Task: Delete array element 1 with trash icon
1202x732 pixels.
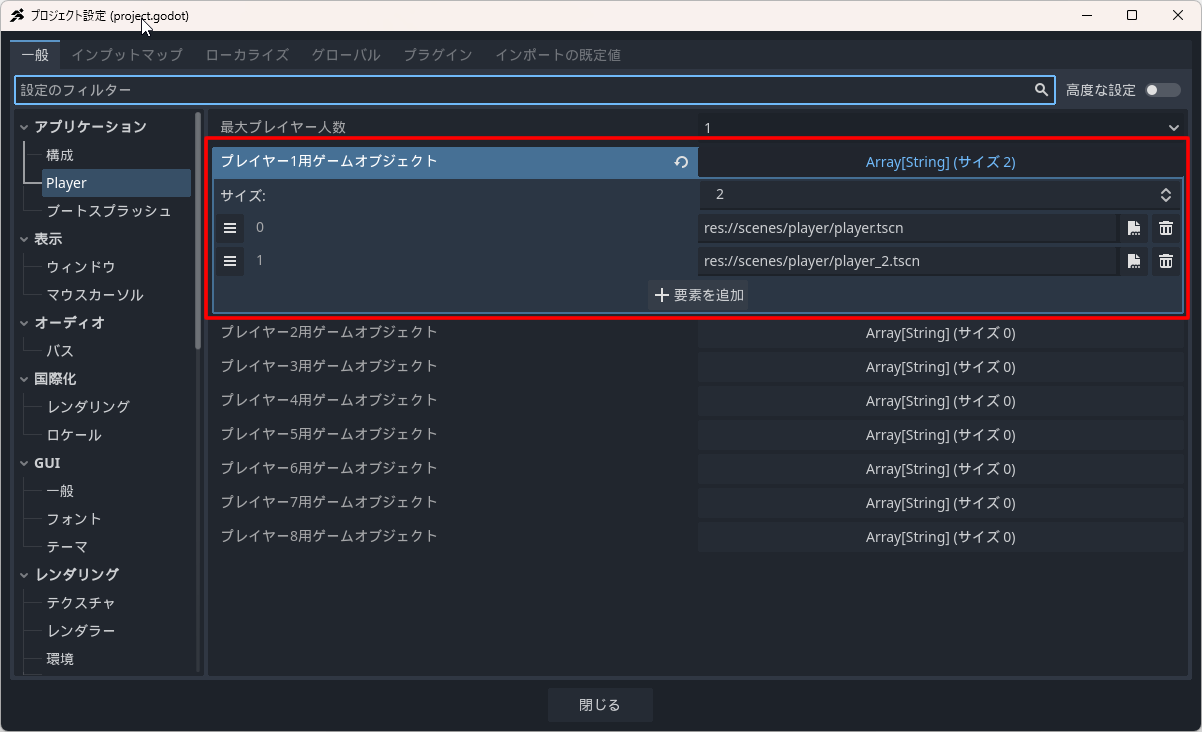Action: [x=1165, y=261]
